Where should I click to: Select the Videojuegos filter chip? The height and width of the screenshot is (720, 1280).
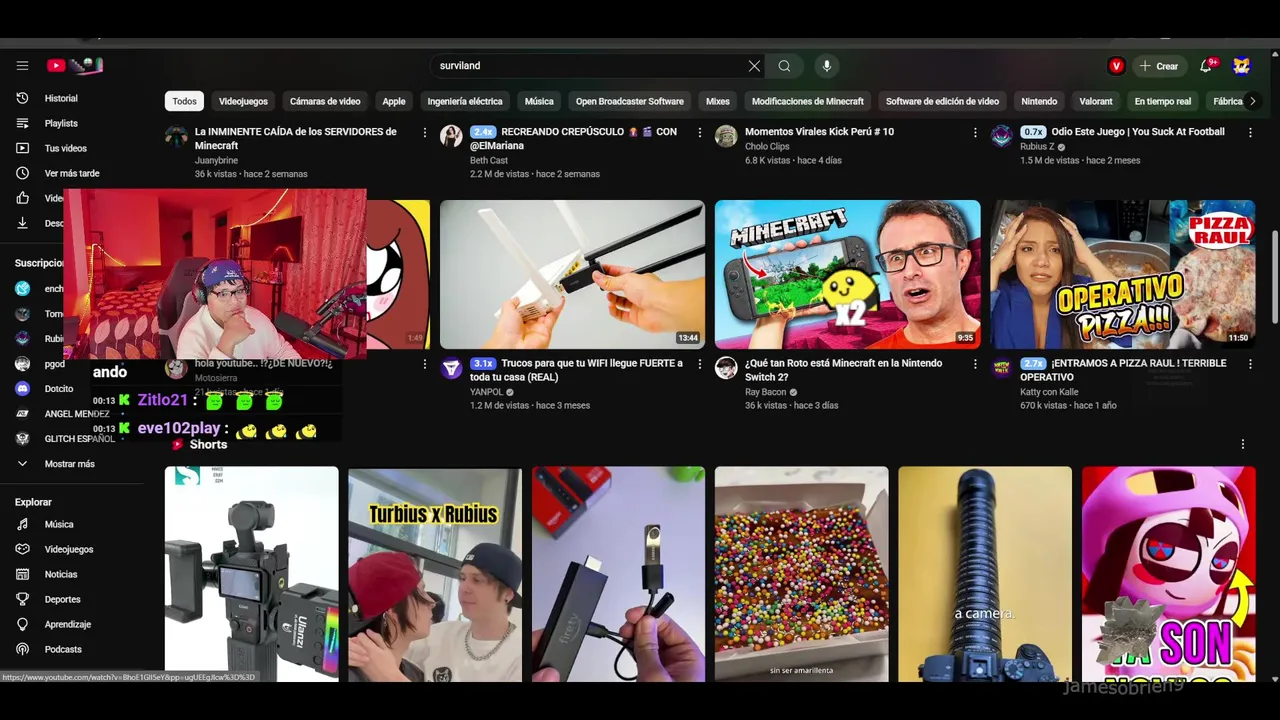(243, 101)
